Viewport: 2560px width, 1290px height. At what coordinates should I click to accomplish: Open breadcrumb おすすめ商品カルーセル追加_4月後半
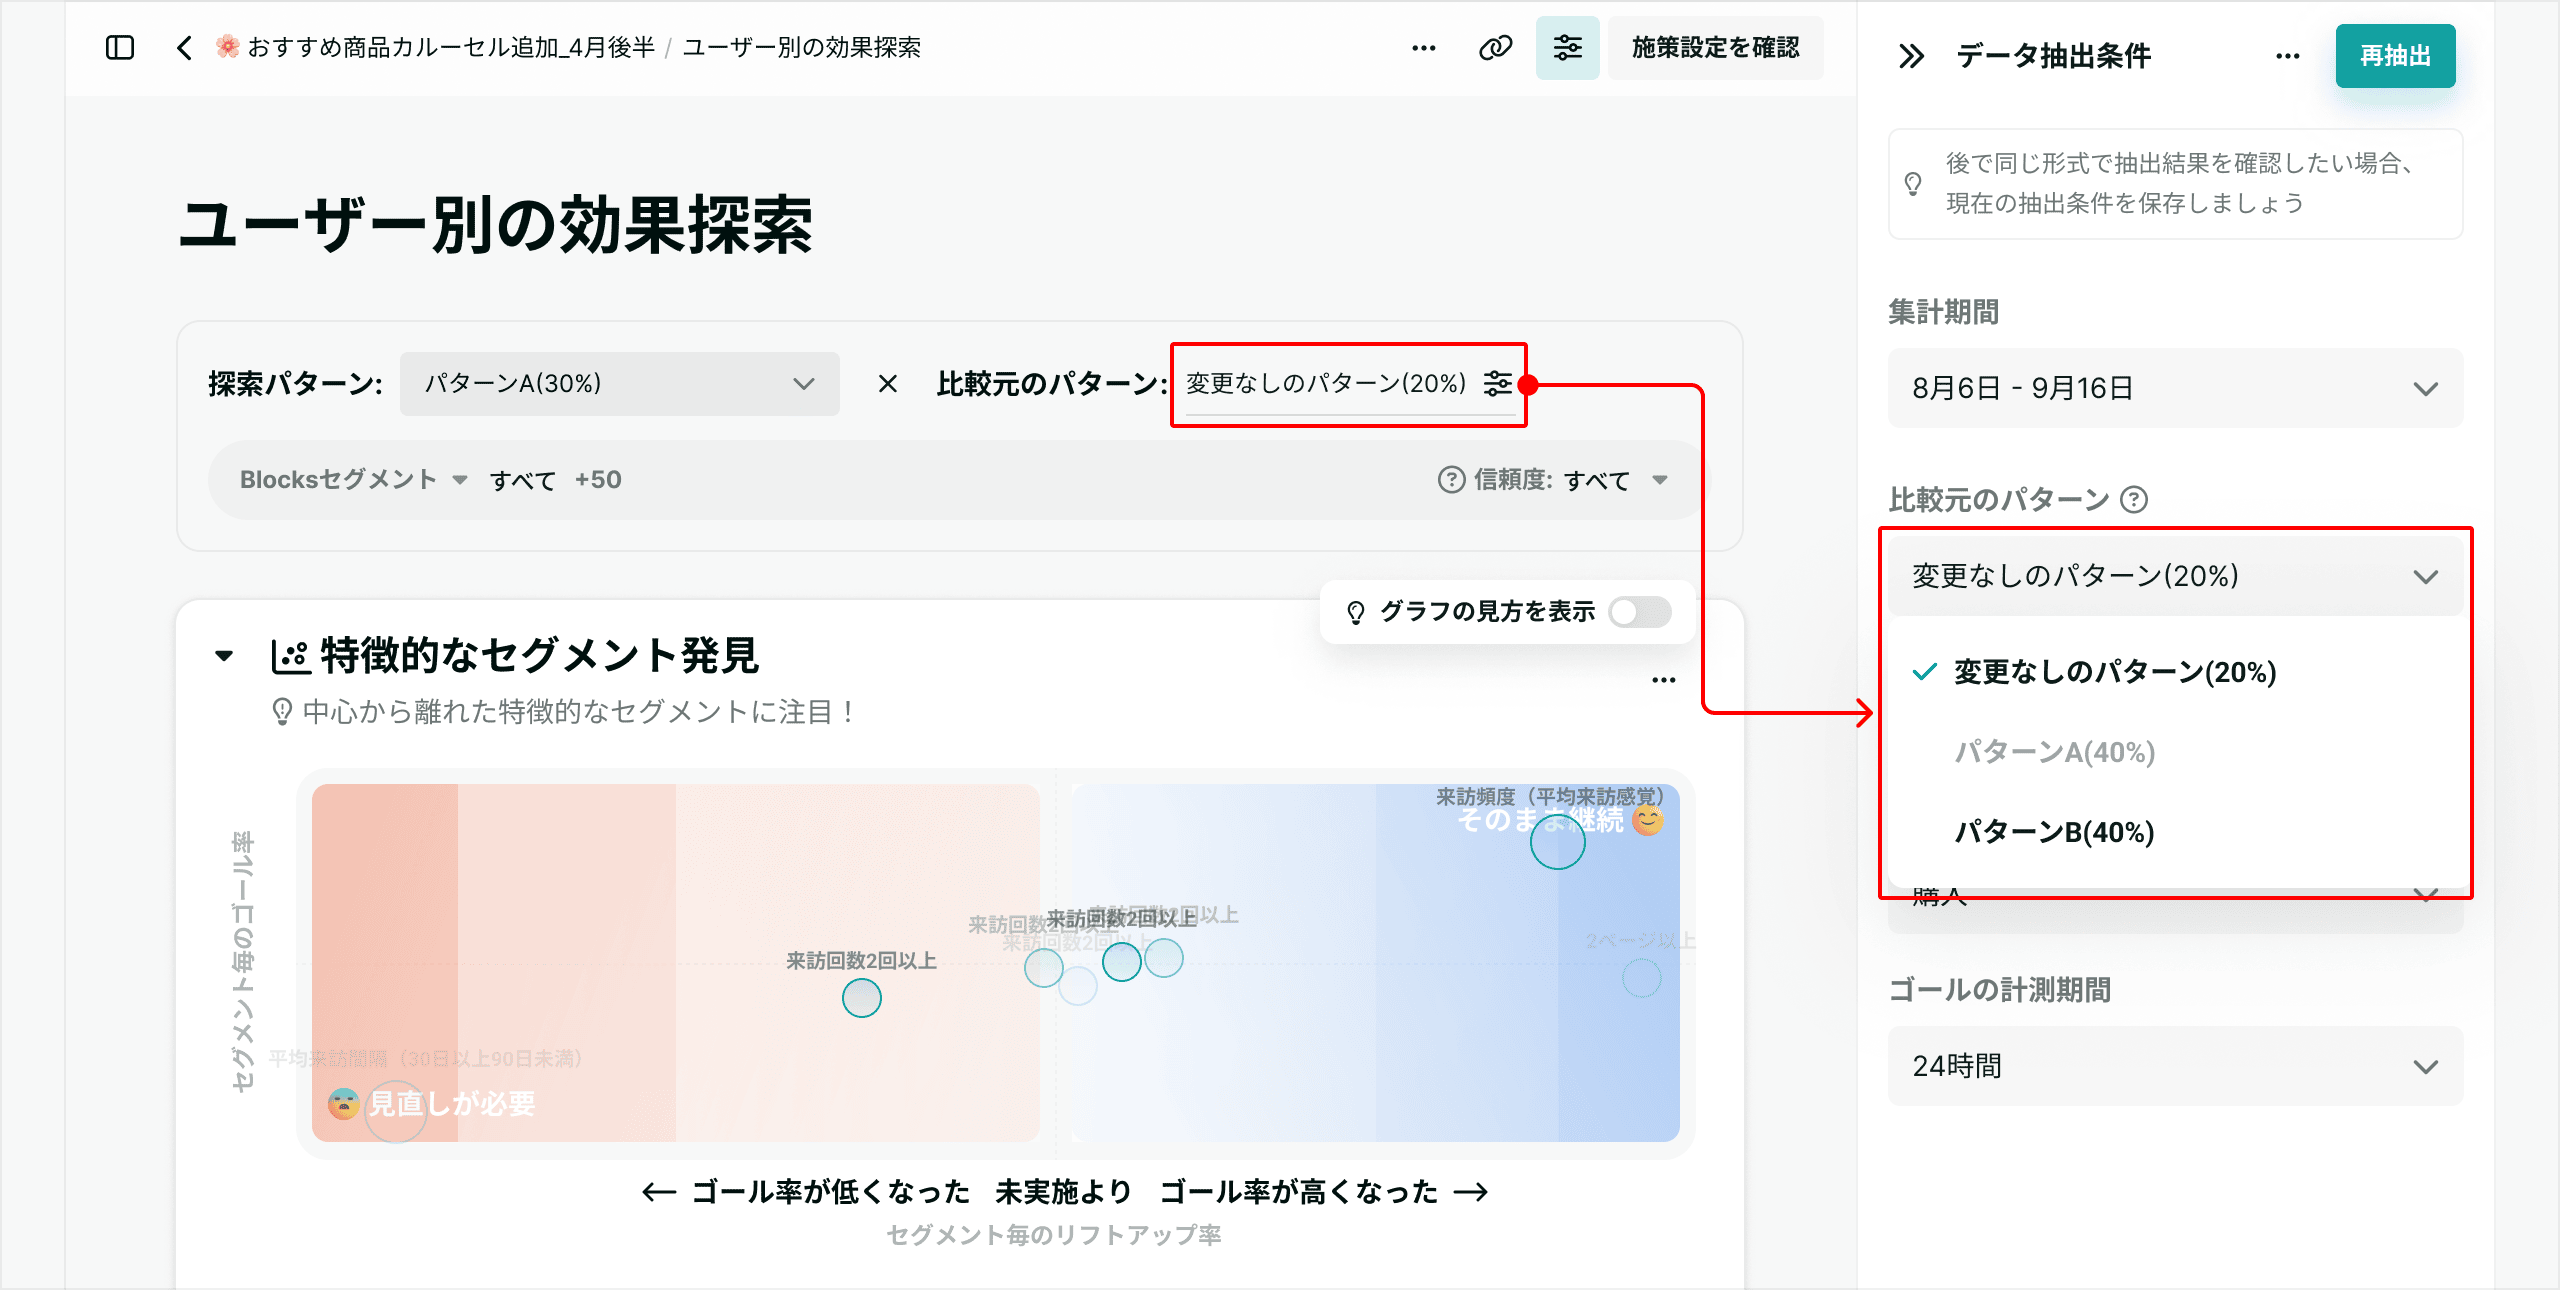pos(437,47)
